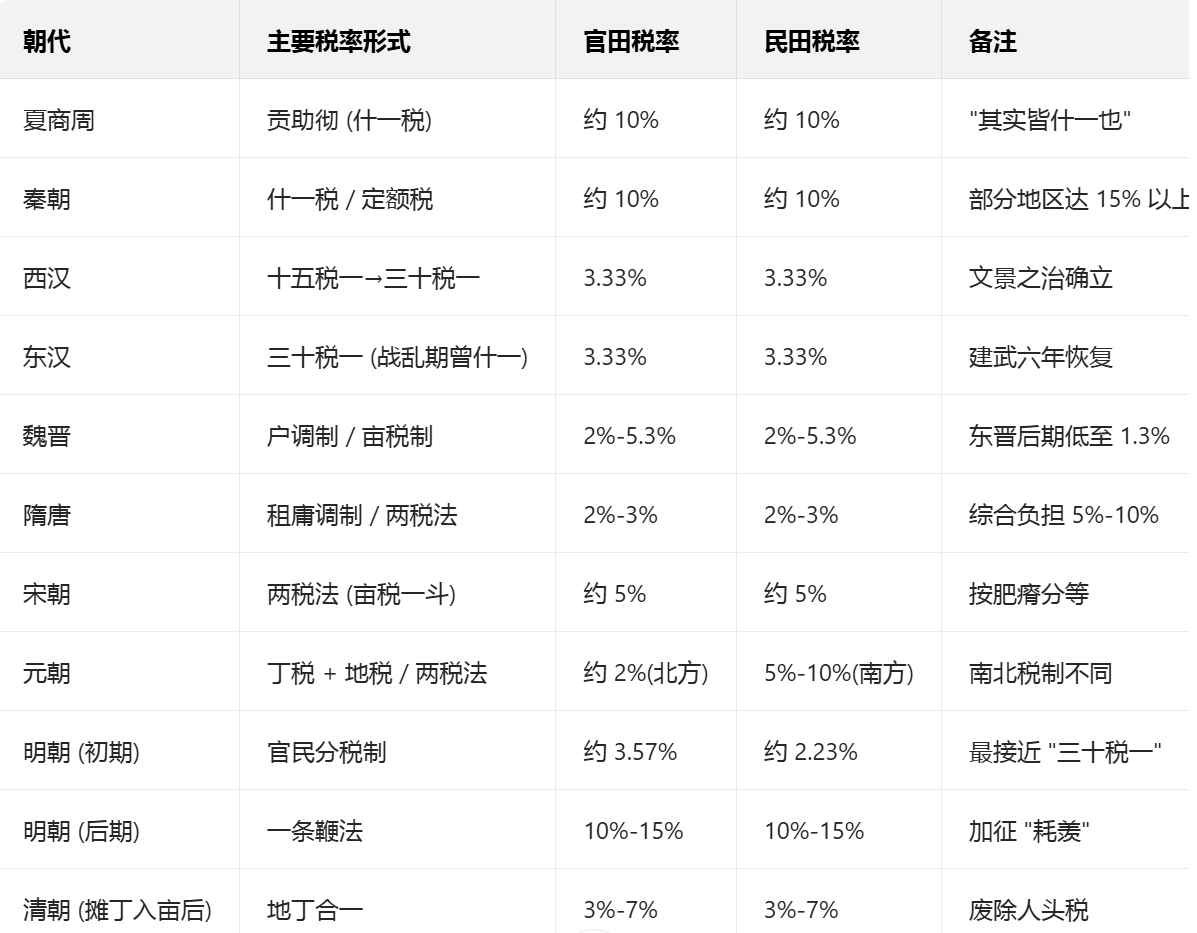Screen dimensions: 1197x933
Task: Click the 官田税率 column header
Action: coord(631,41)
